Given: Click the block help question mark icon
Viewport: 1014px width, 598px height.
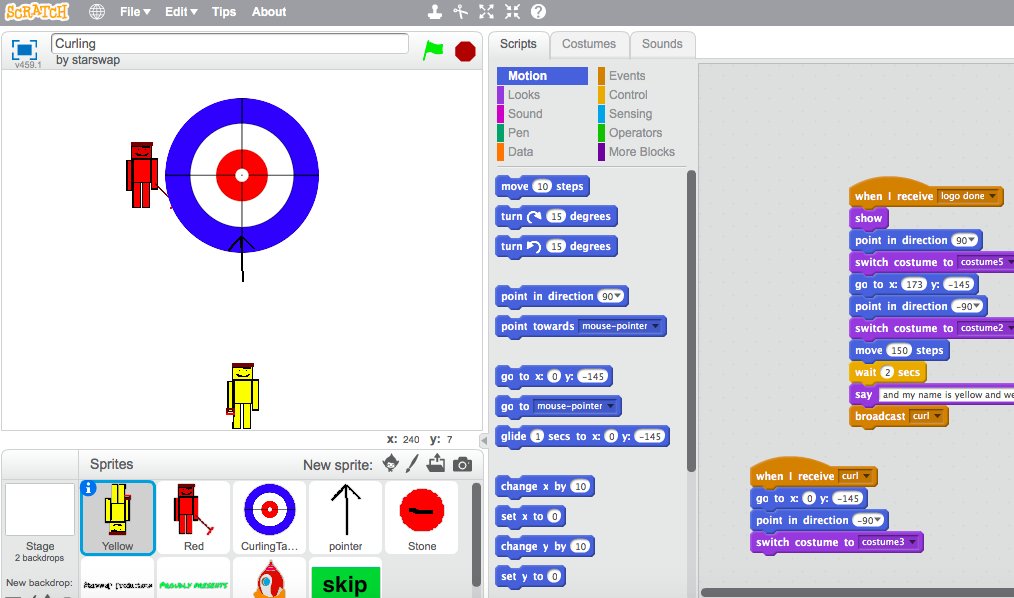Looking at the screenshot, I should [538, 12].
